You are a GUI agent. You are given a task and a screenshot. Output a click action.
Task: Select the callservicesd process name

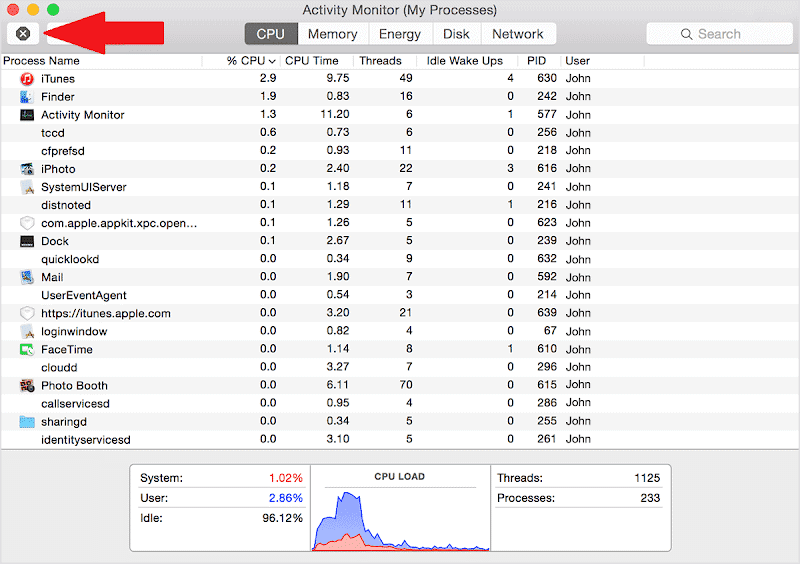tap(76, 404)
